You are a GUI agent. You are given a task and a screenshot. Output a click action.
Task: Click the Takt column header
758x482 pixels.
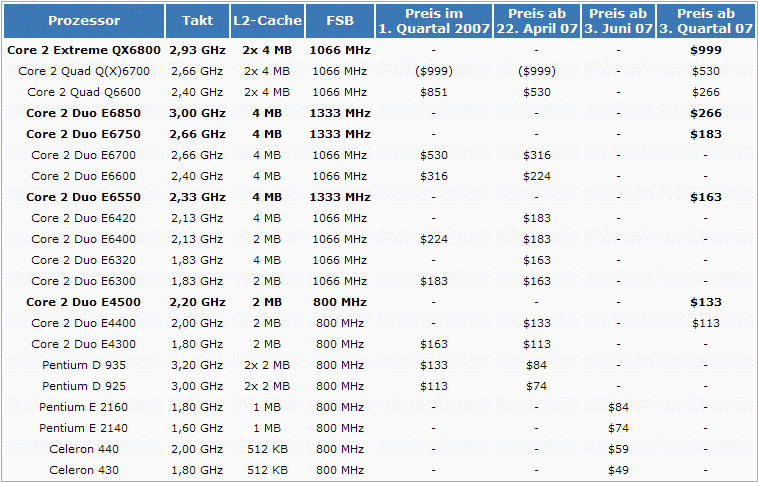pyautogui.click(x=197, y=21)
